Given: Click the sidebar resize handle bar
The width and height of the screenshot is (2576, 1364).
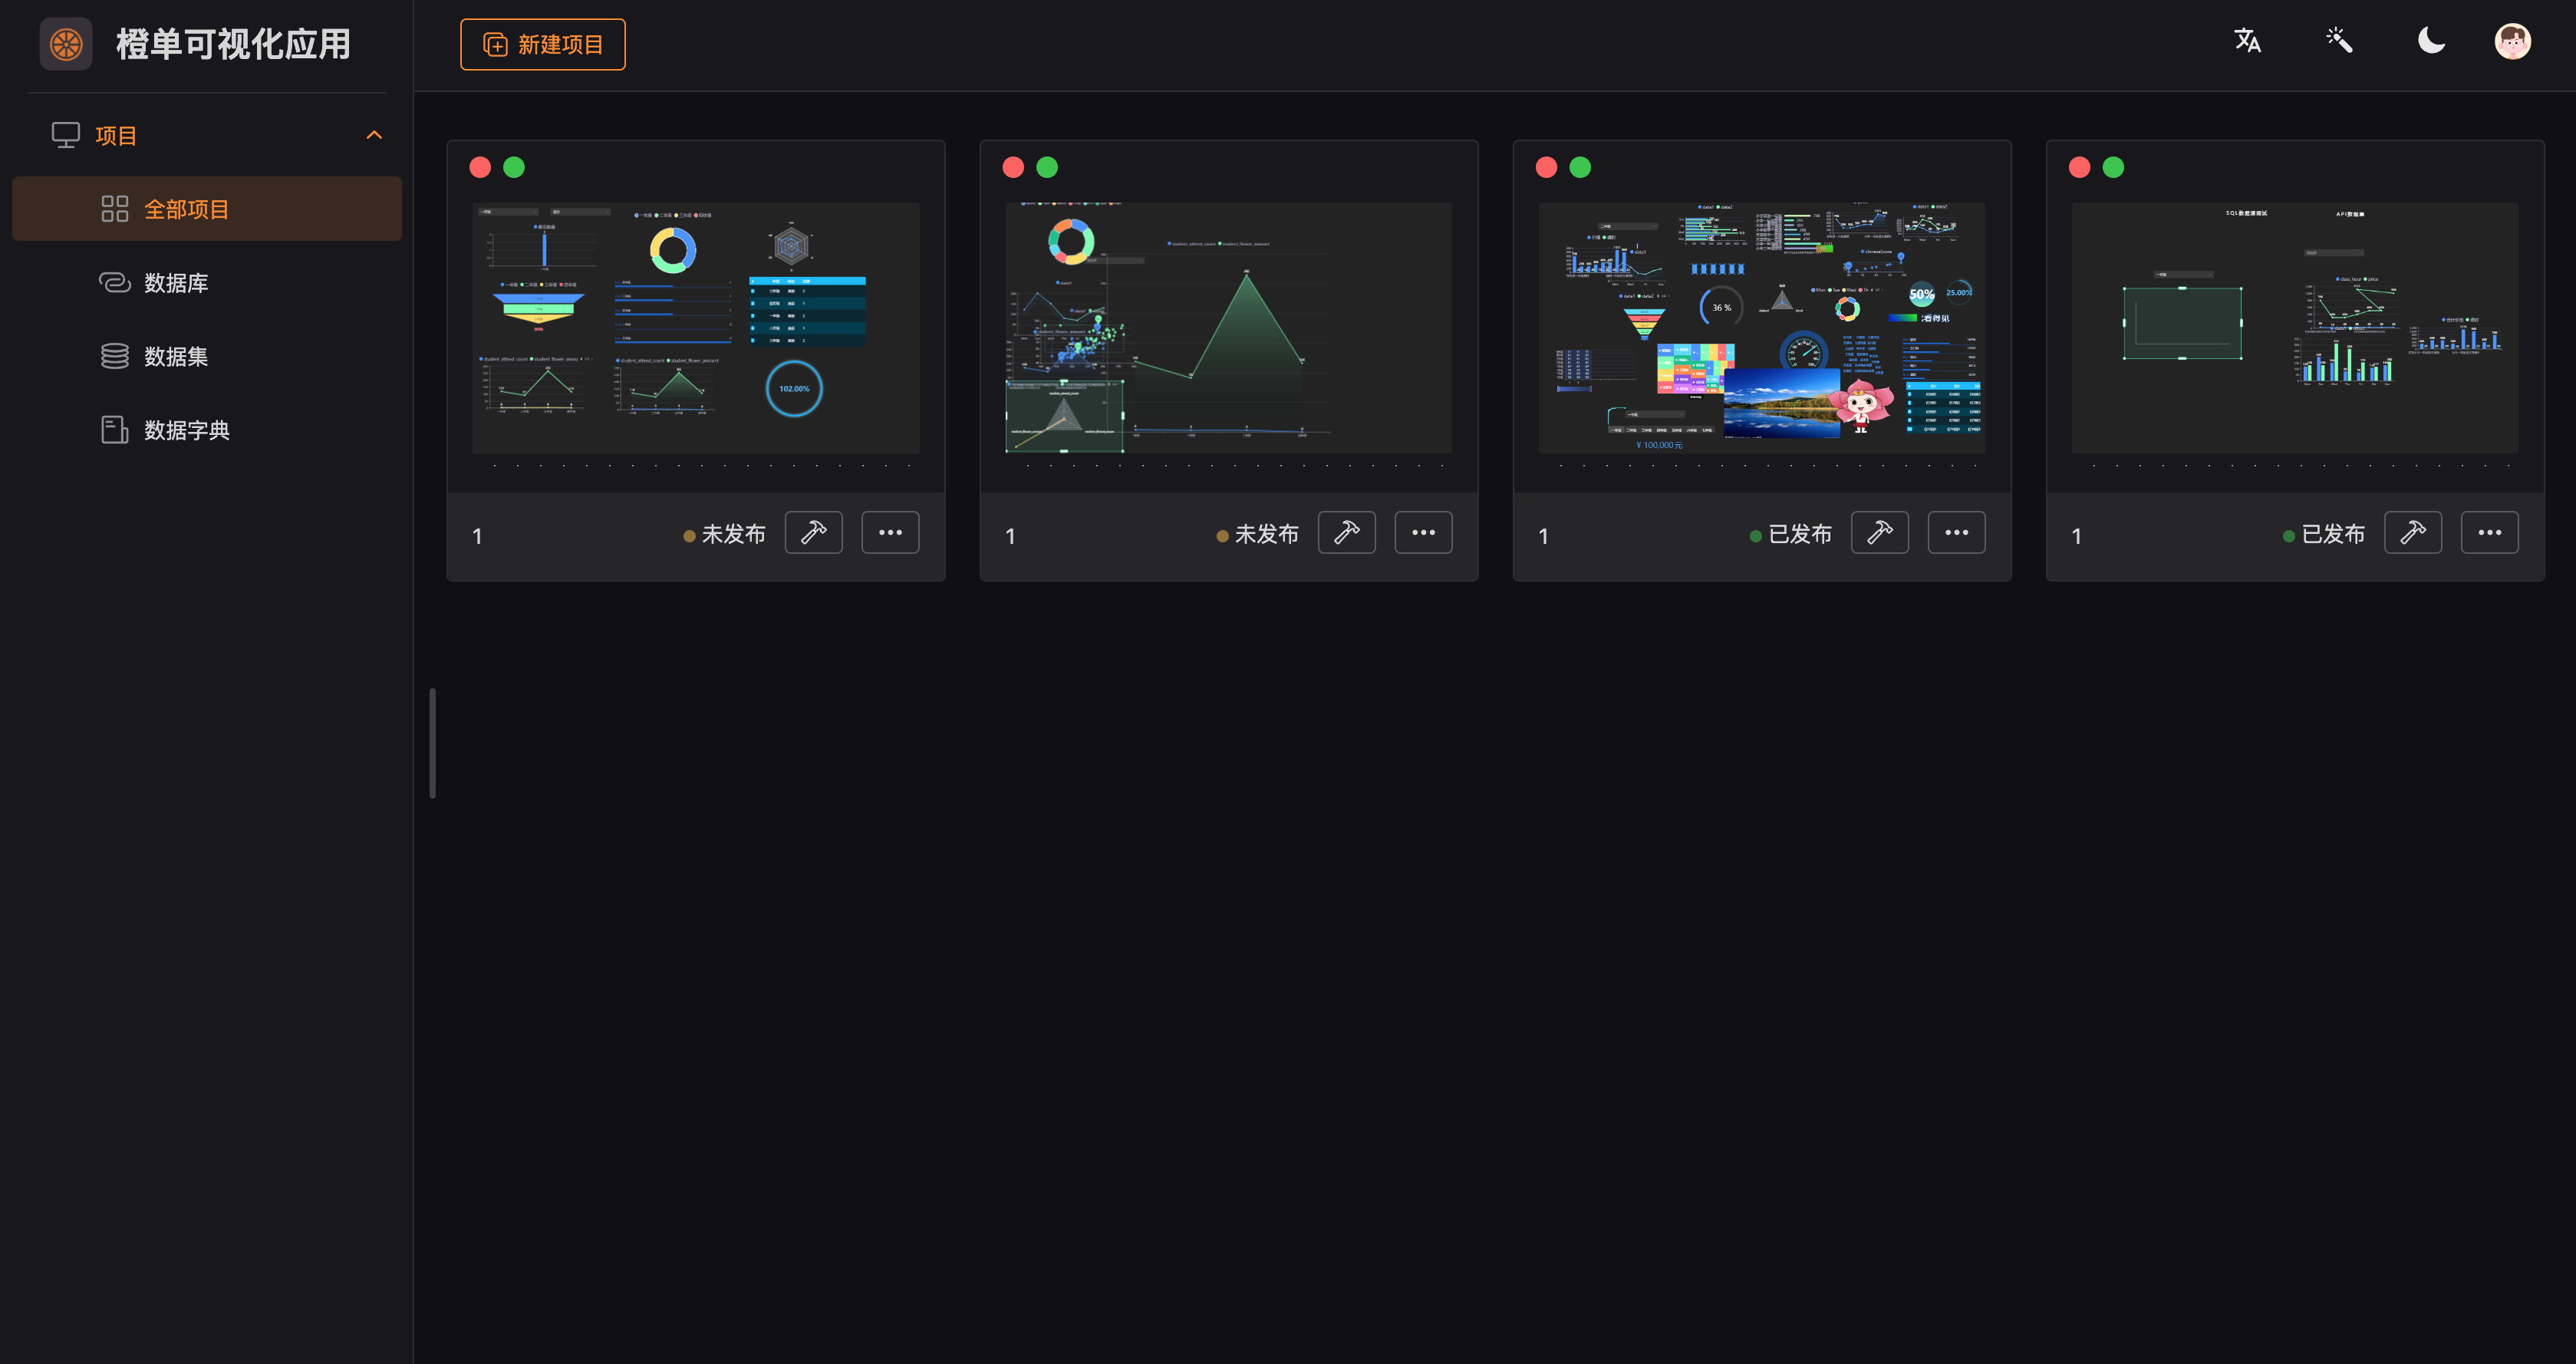Looking at the screenshot, I should [432, 743].
